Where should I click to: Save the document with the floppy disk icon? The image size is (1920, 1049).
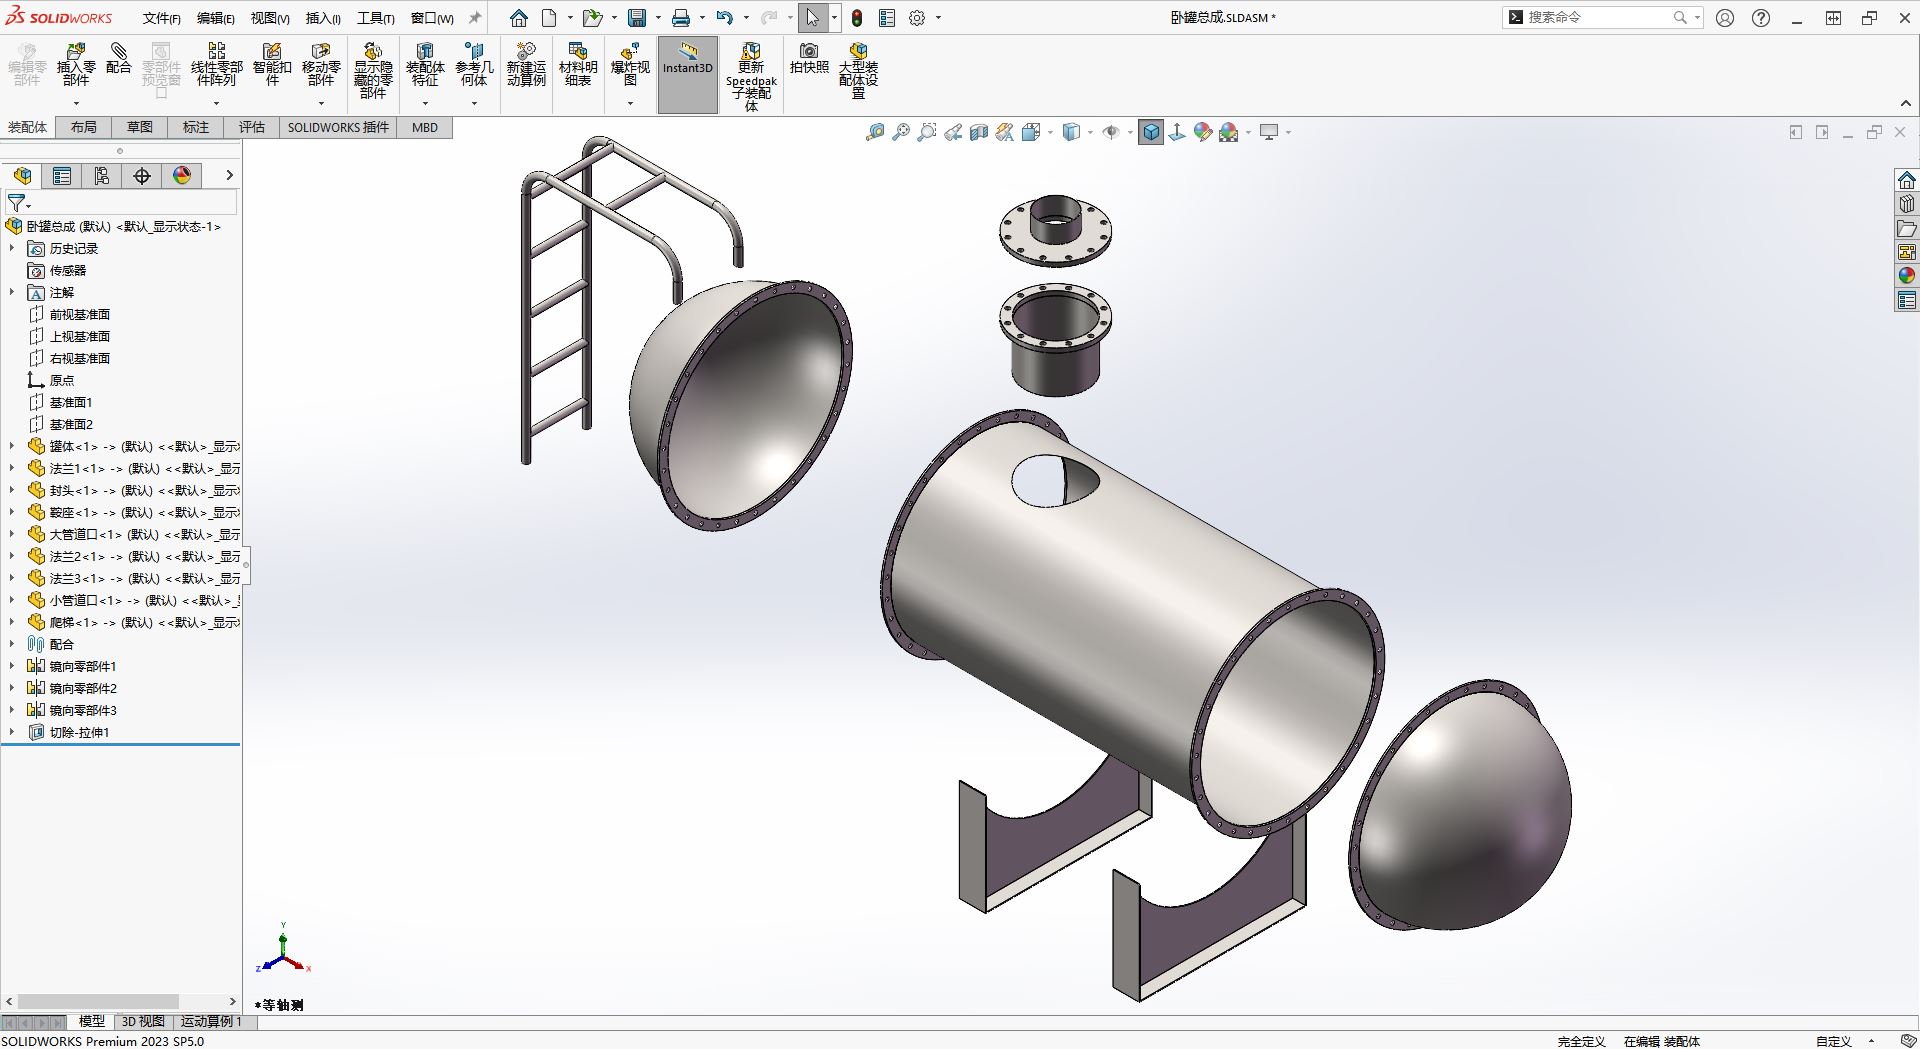[x=637, y=18]
